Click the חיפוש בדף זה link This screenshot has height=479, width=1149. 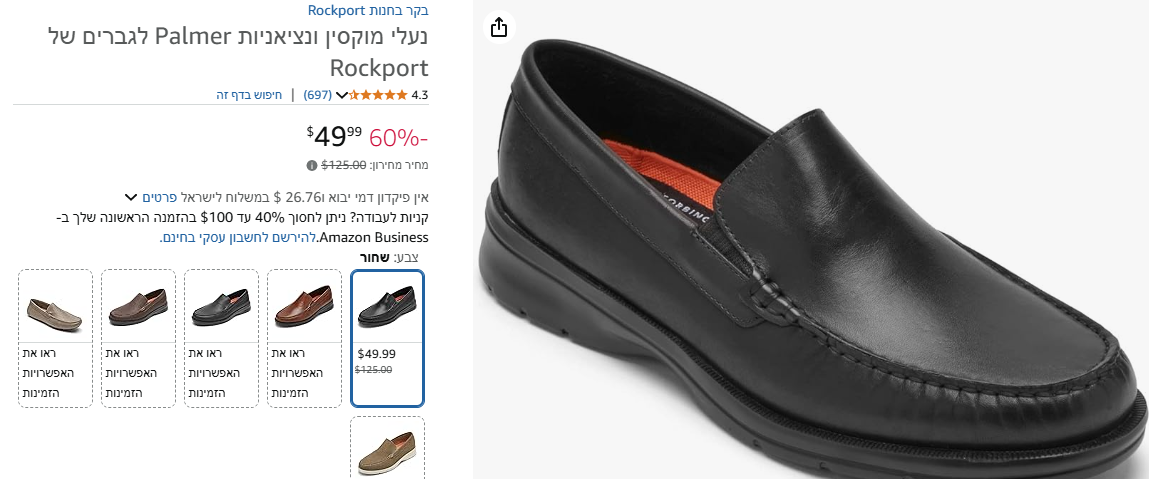pos(249,95)
